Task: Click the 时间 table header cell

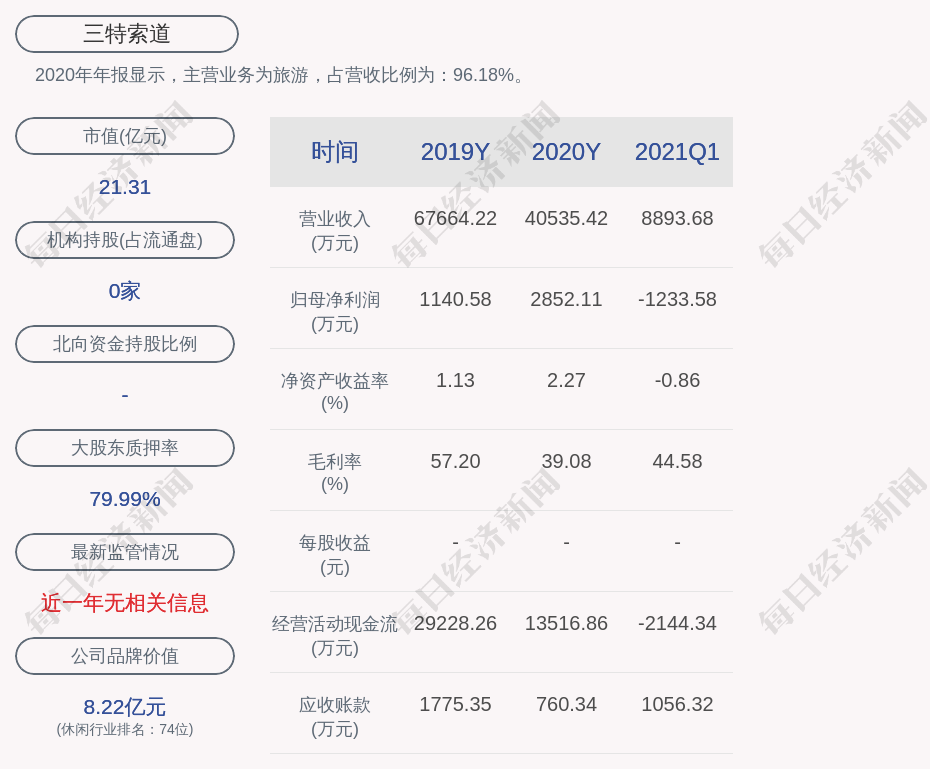Action: pyautogui.click(x=335, y=152)
